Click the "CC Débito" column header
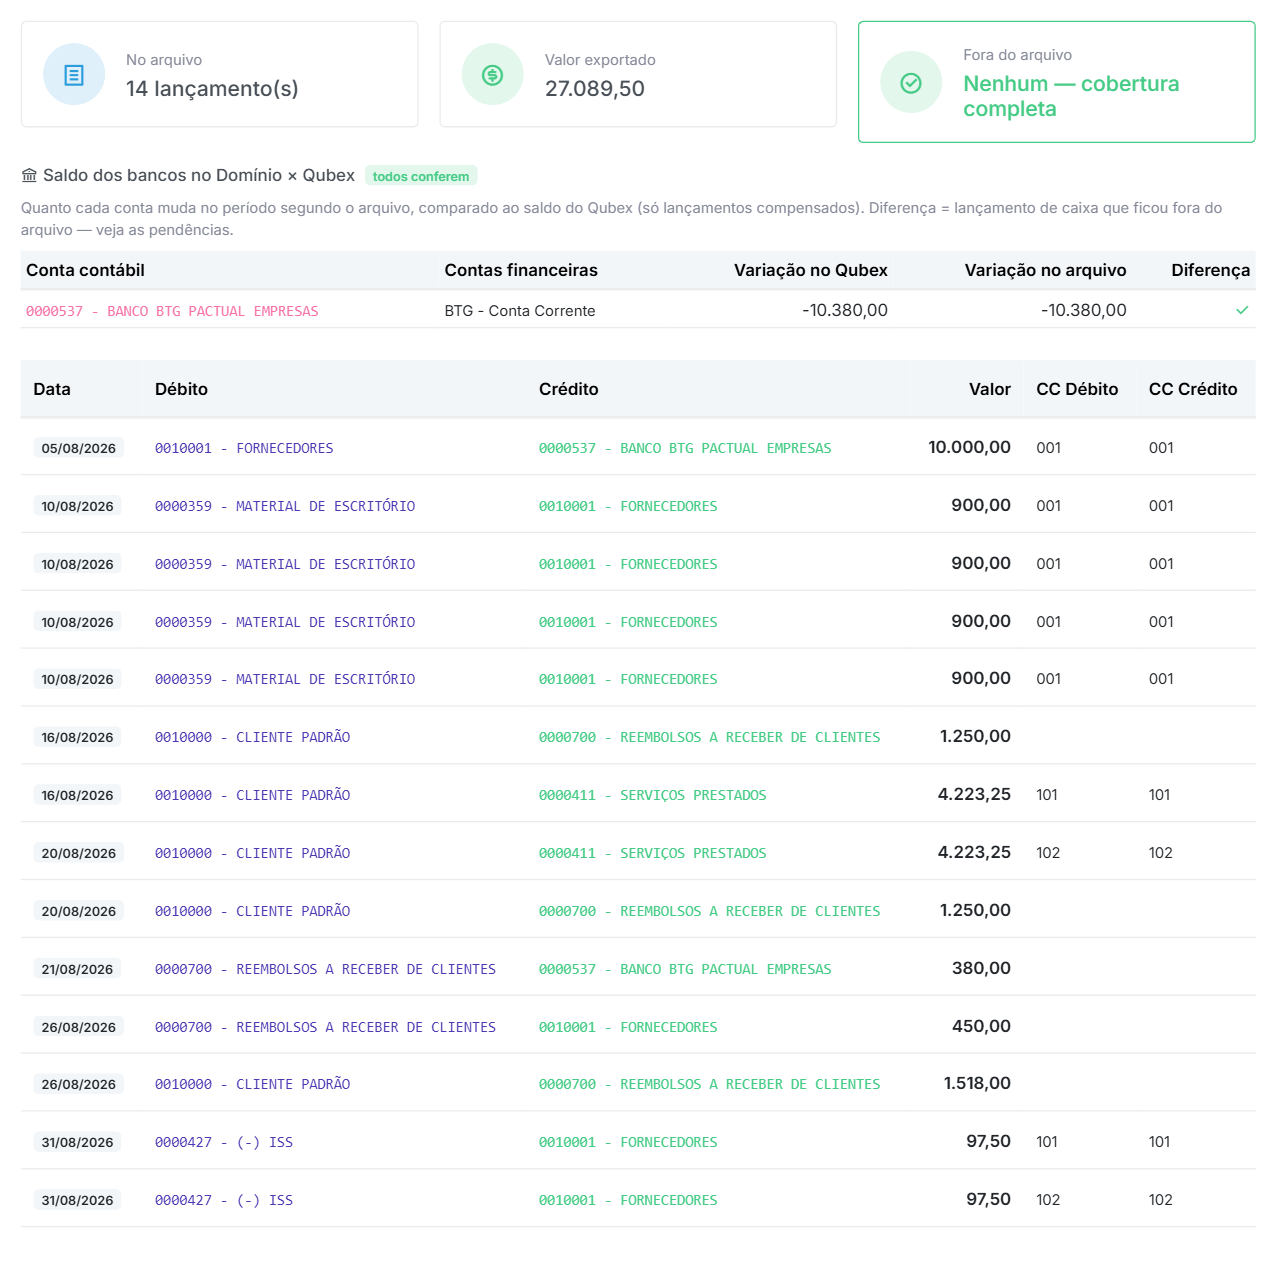Viewport: 1276px width, 1270px height. 1077,389
